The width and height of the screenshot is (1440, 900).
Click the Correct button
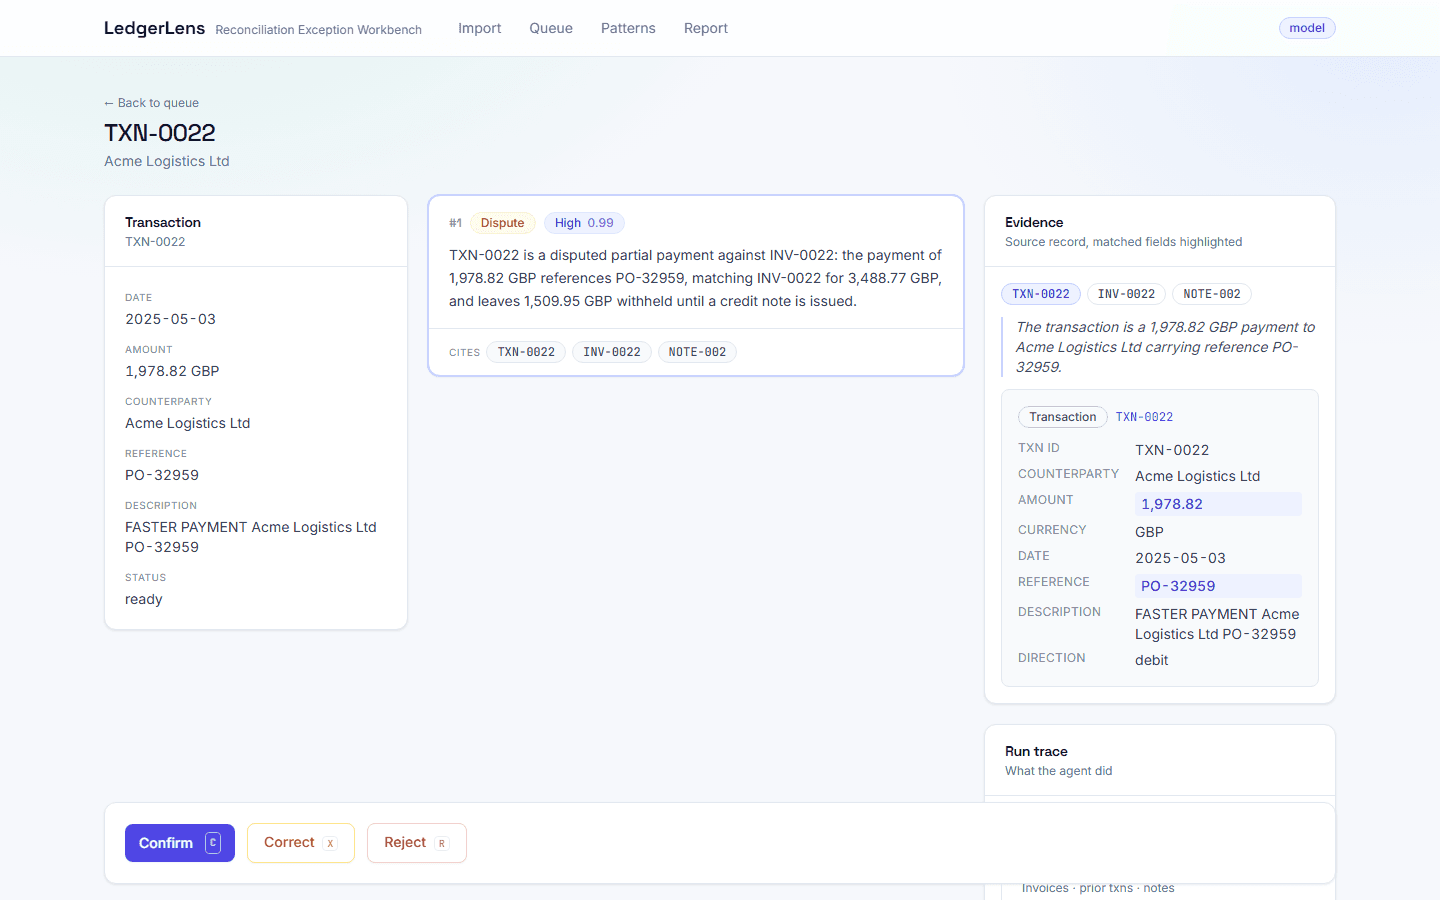tap(301, 843)
